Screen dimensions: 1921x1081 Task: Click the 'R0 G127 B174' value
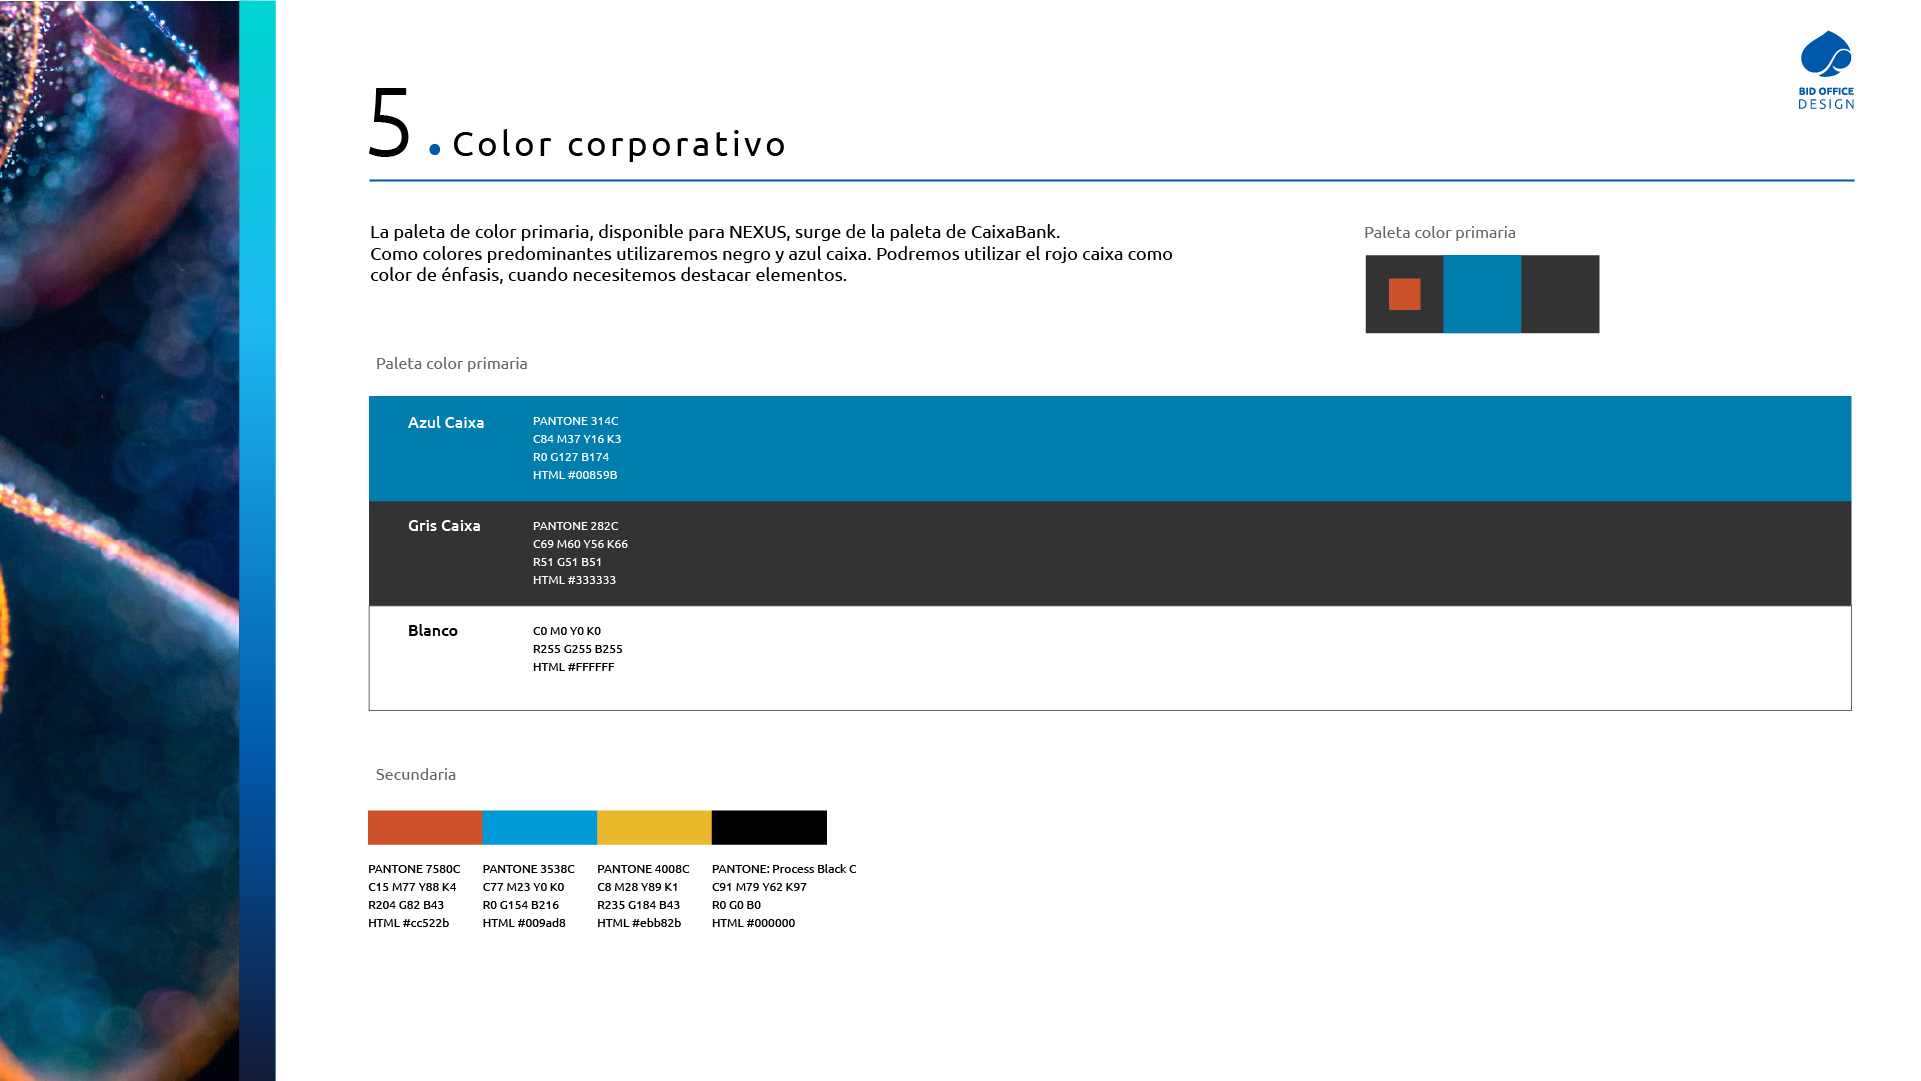pyautogui.click(x=571, y=457)
